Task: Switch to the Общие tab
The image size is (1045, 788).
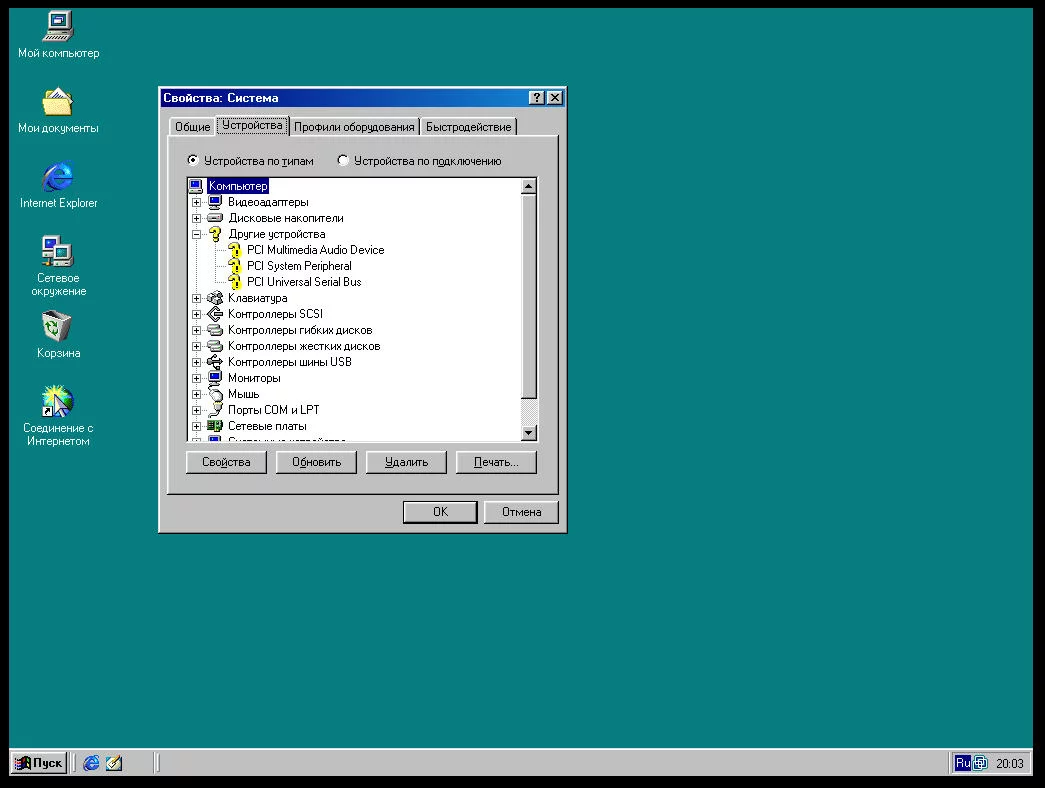Action: coord(192,127)
